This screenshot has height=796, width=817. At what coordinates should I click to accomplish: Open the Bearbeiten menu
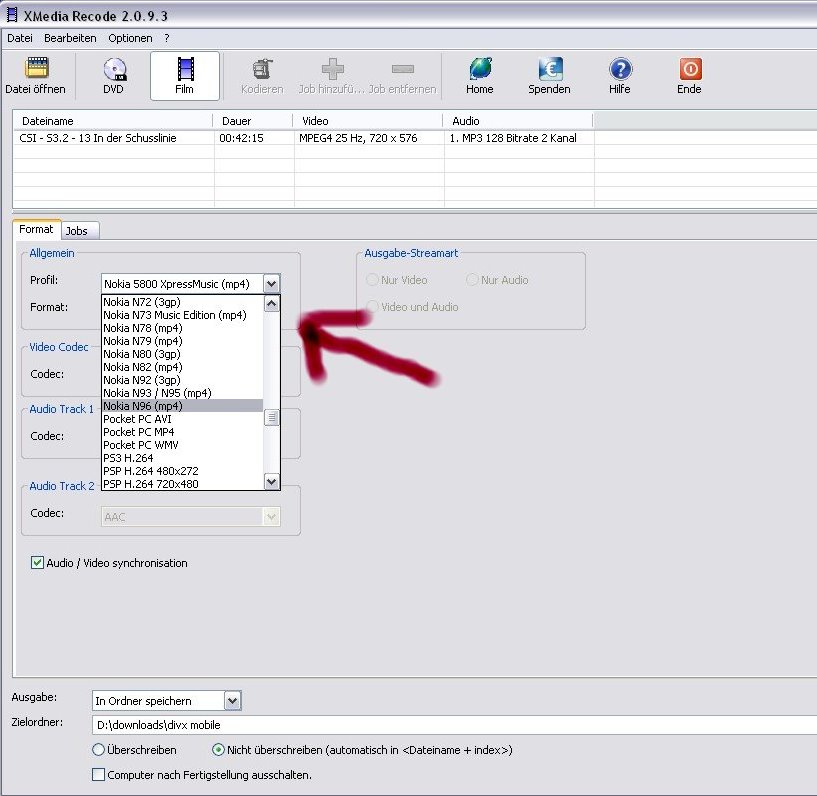[x=70, y=38]
